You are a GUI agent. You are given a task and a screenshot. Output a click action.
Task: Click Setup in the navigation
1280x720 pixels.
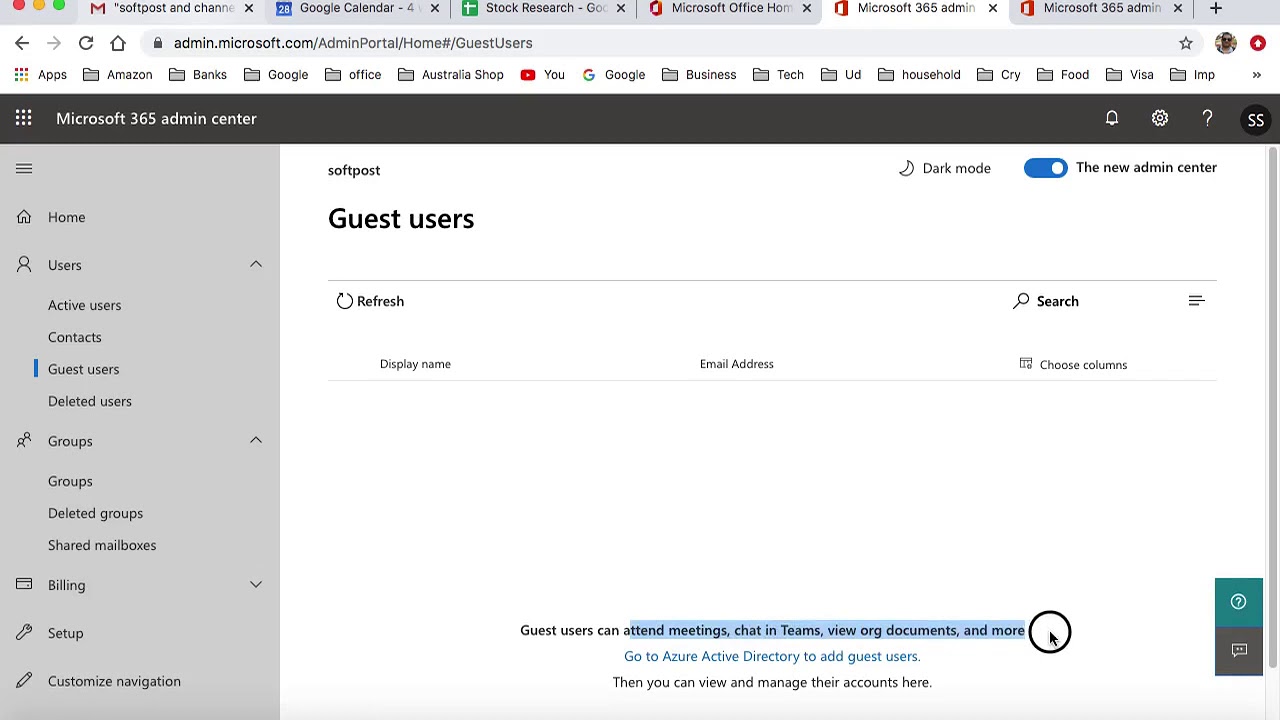[65, 633]
